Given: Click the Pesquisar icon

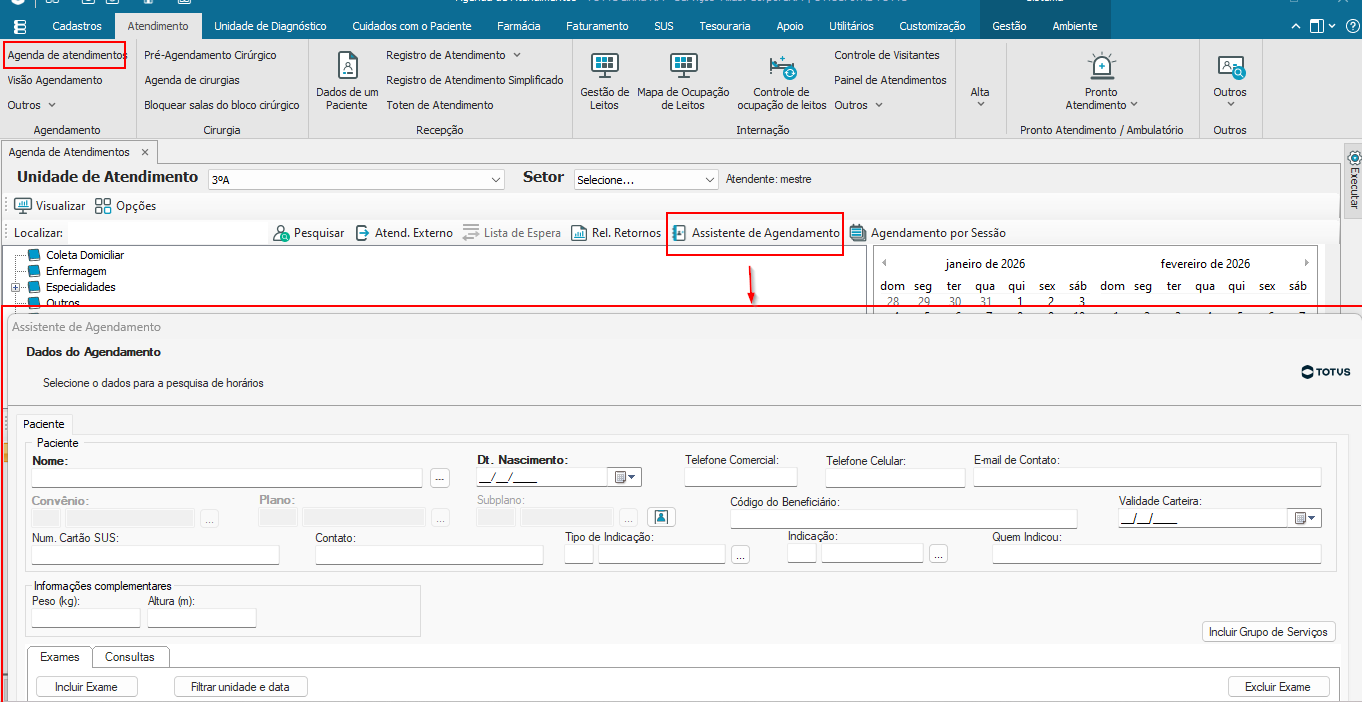Looking at the screenshot, I should (x=281, y=233).
